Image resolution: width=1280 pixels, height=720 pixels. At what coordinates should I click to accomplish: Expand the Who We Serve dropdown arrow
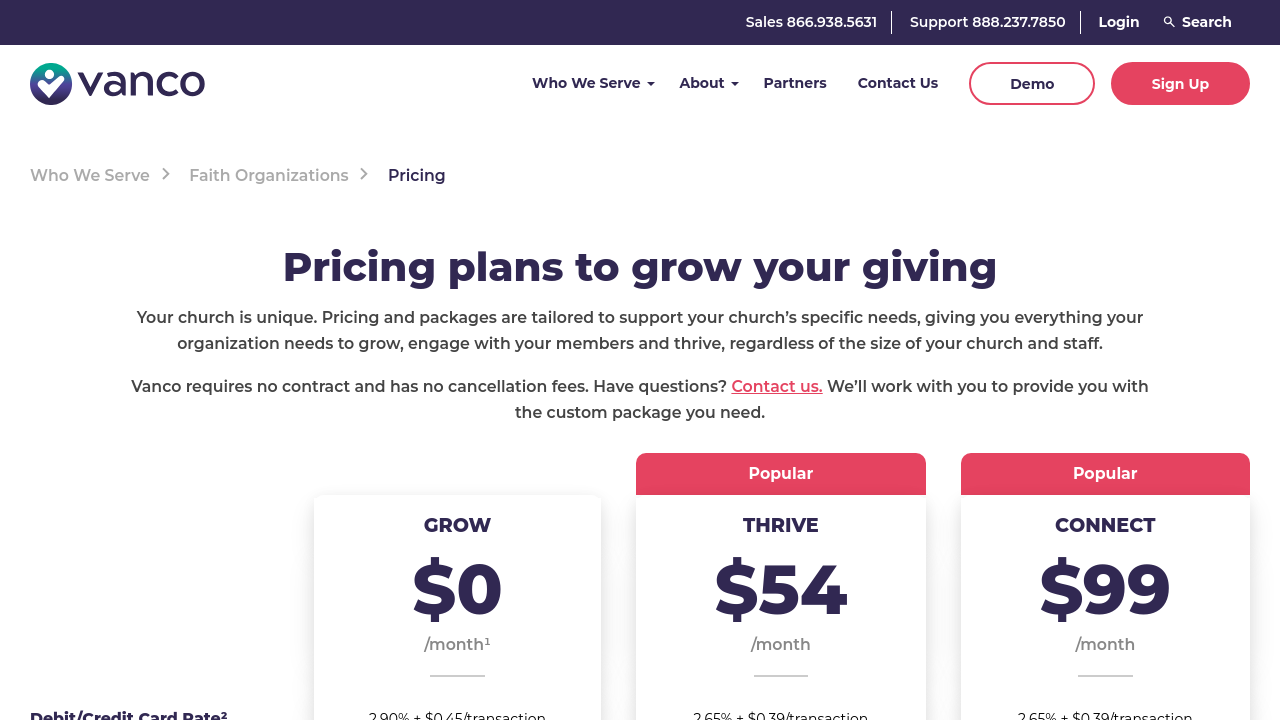point(651,84)
